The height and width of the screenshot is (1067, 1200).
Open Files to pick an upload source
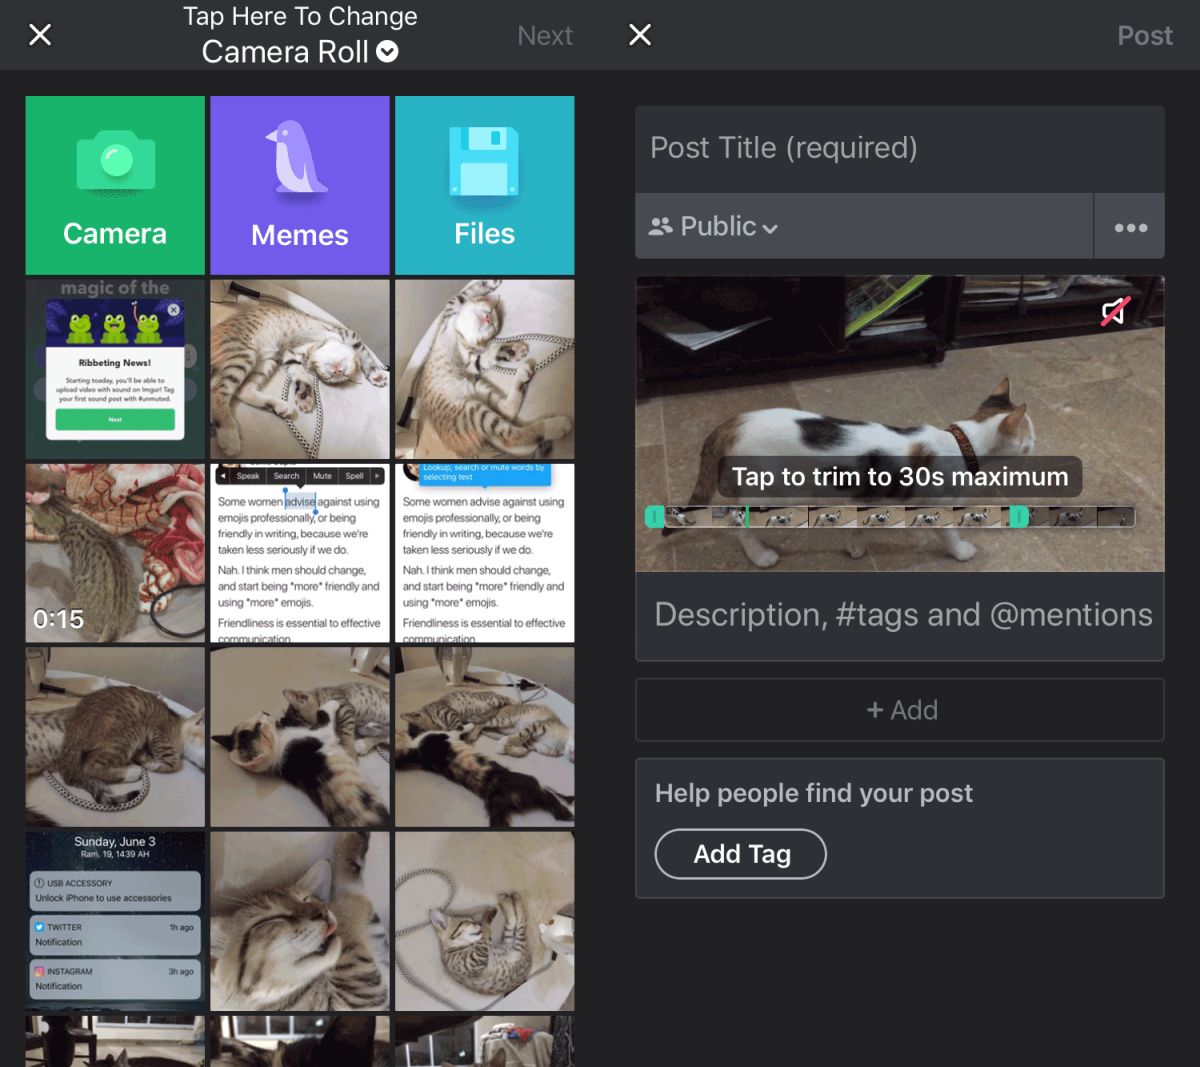pos(484,185)
